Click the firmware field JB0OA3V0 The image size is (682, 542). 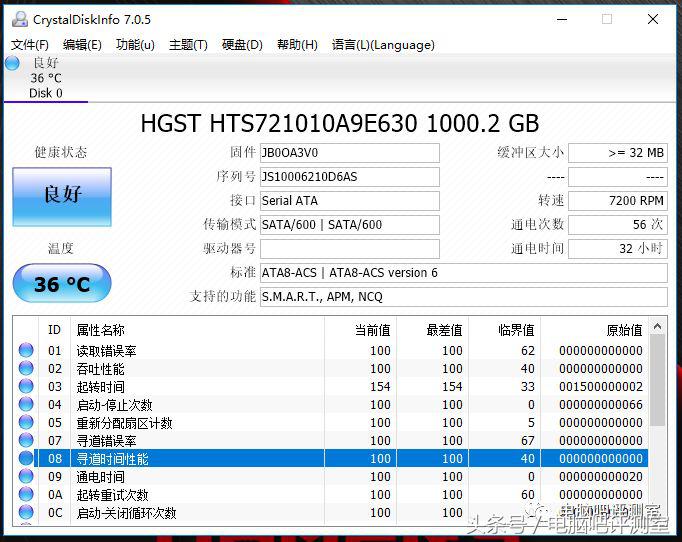coord(350,153)
